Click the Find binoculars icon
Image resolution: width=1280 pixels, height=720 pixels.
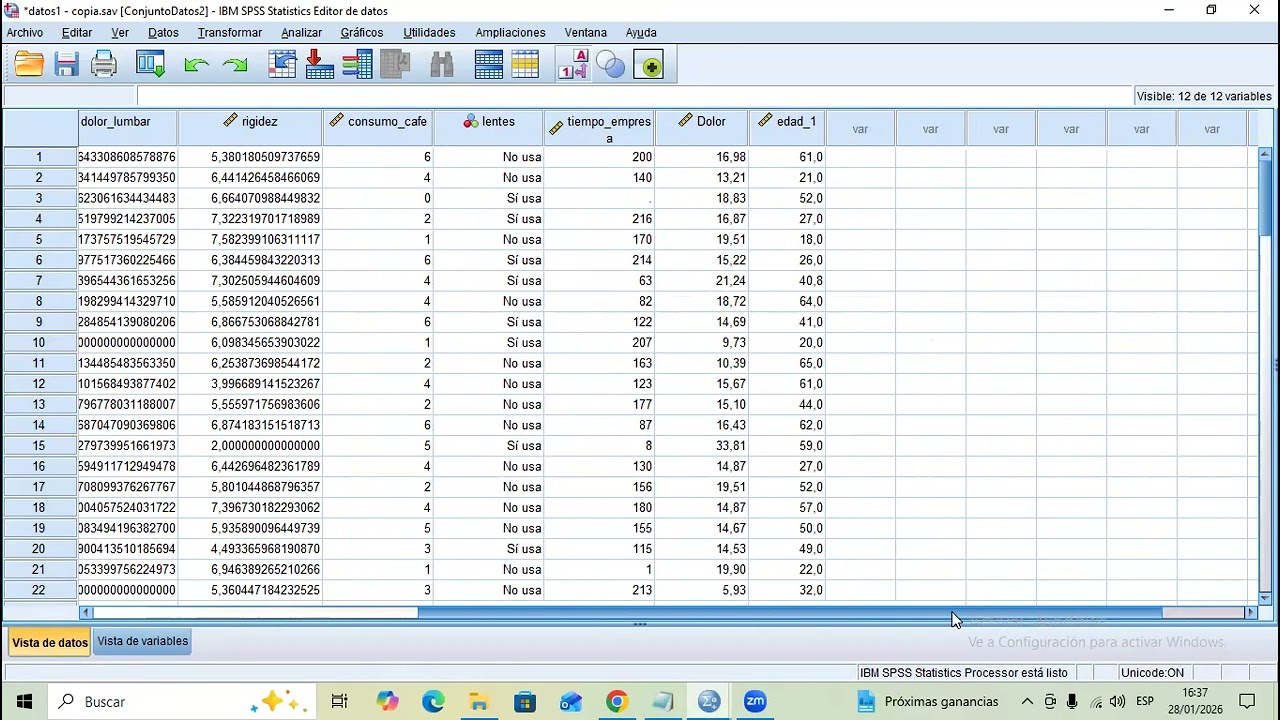point(442,65)
